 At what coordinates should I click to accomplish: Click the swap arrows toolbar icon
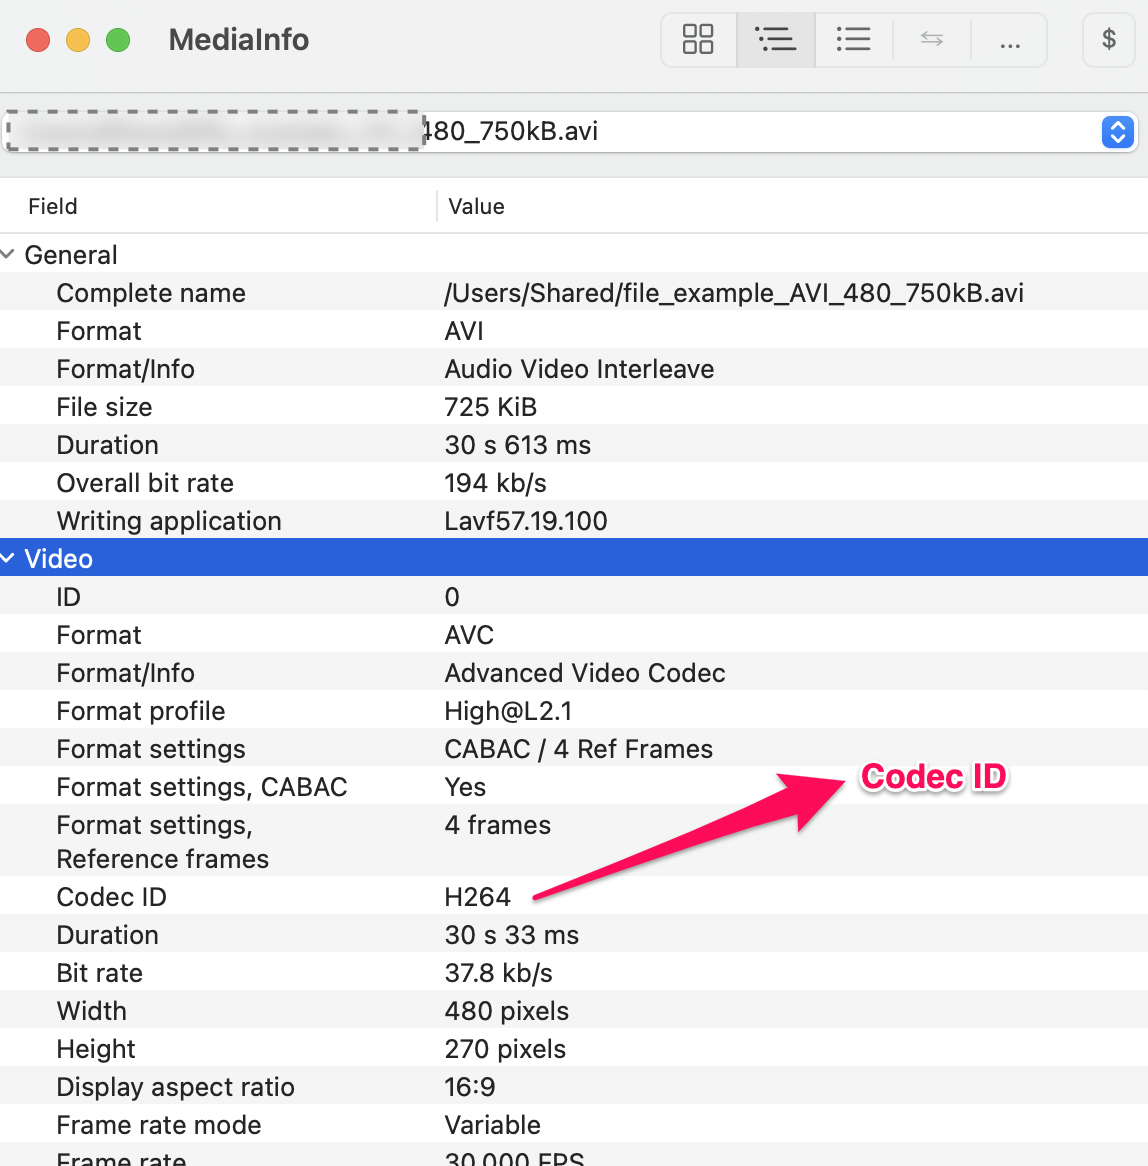[x=931, y=40]
